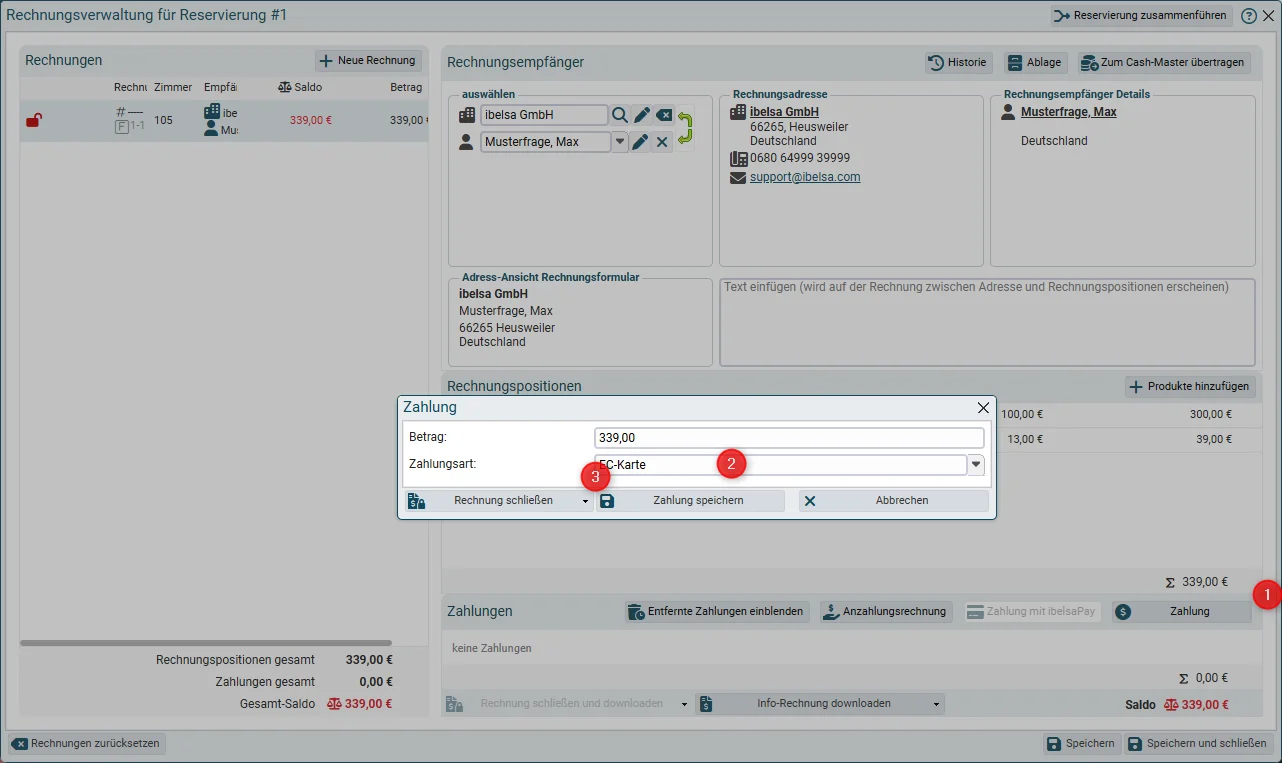Click the Rechnungen list horizontal scrollbar
This screenshot has height=763, width=1282.
[206, 643]
